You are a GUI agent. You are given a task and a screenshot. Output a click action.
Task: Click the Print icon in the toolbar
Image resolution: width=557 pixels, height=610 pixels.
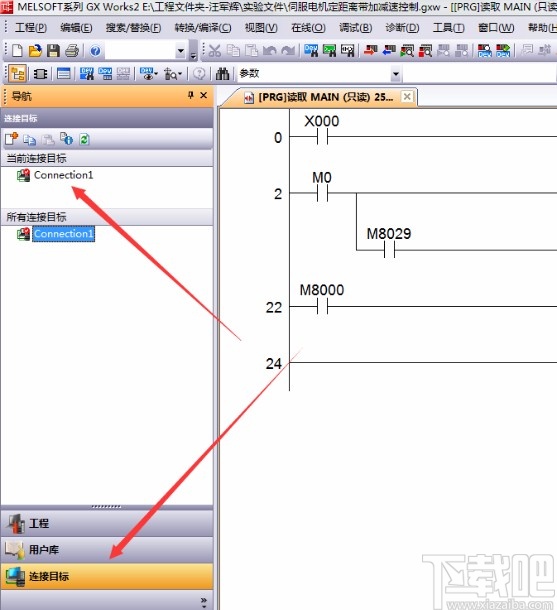coord(72,51)
